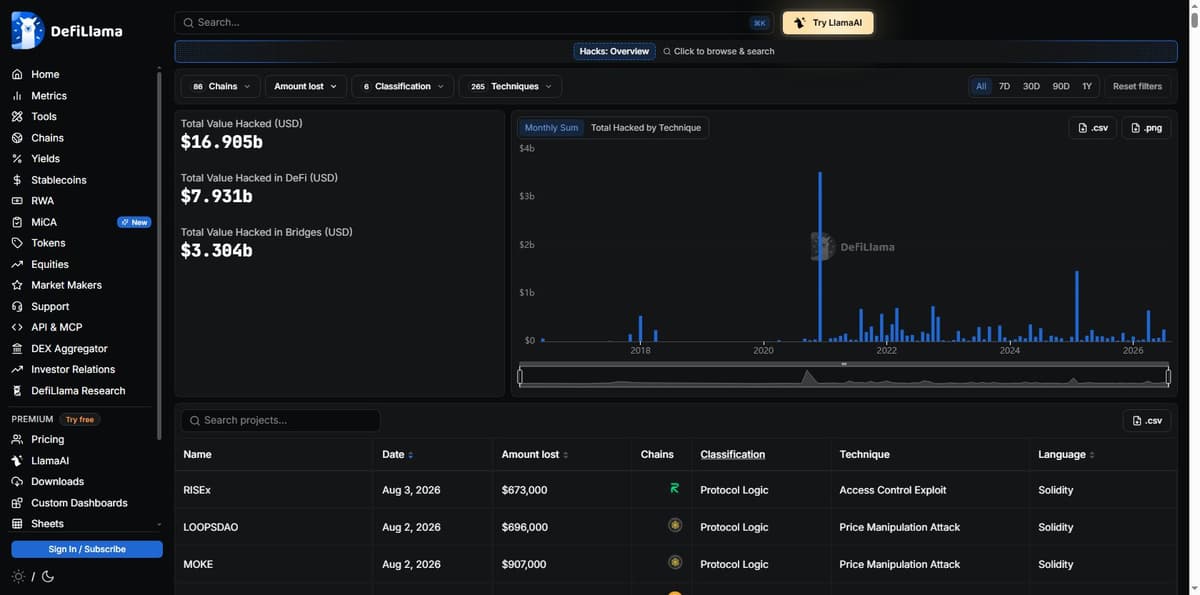Click right handle of chart range slider
The image size is (1200, 595).
click(x=1168, y=376)
